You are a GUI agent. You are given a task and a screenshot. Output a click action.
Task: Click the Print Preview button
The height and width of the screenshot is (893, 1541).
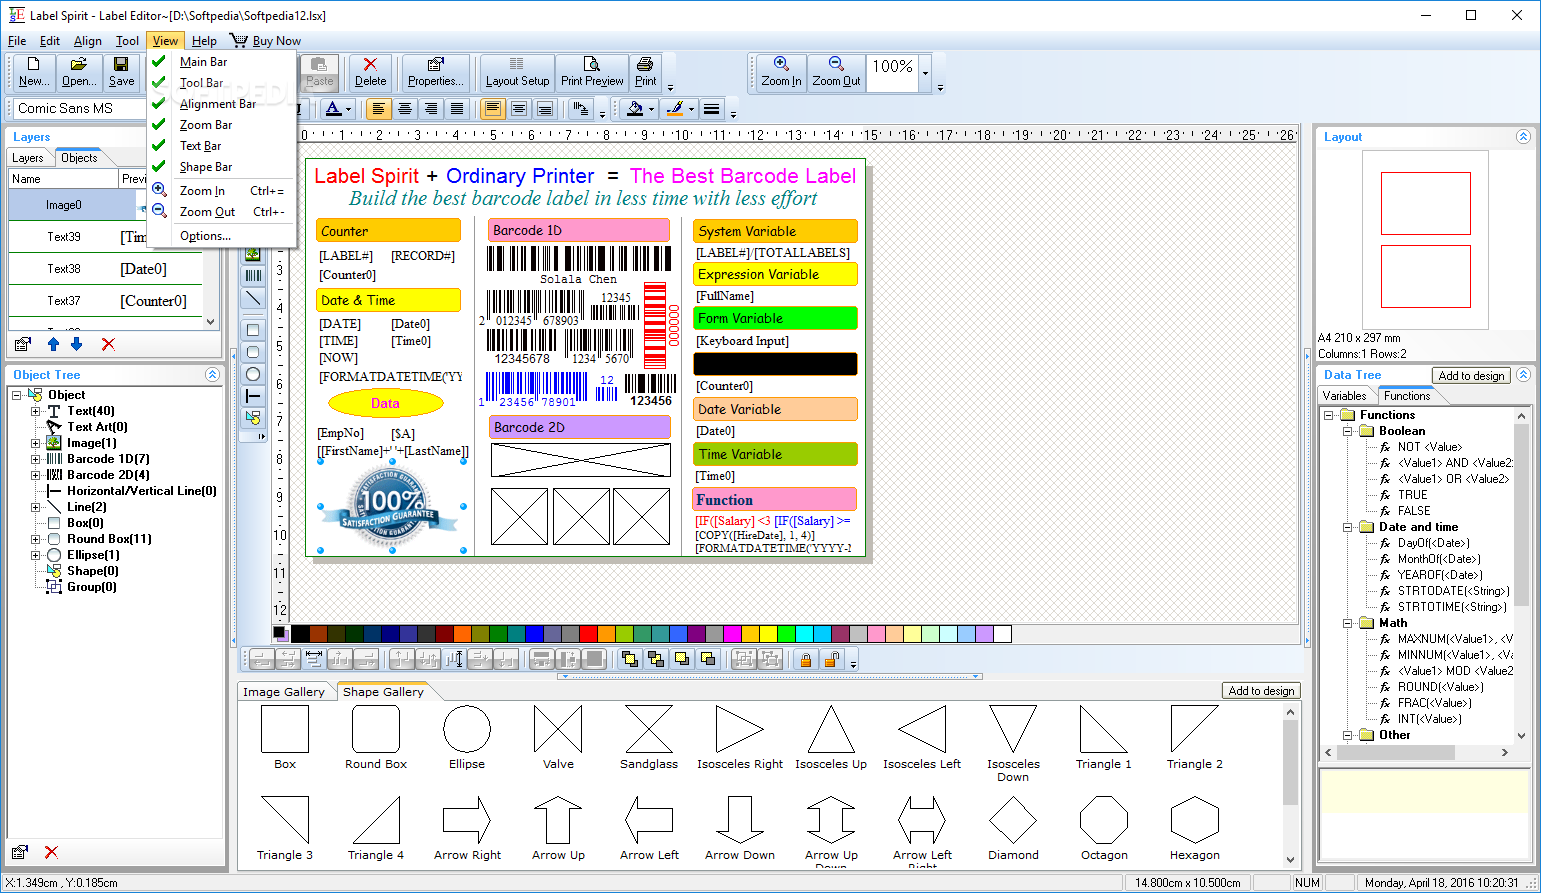click(592, 72)
